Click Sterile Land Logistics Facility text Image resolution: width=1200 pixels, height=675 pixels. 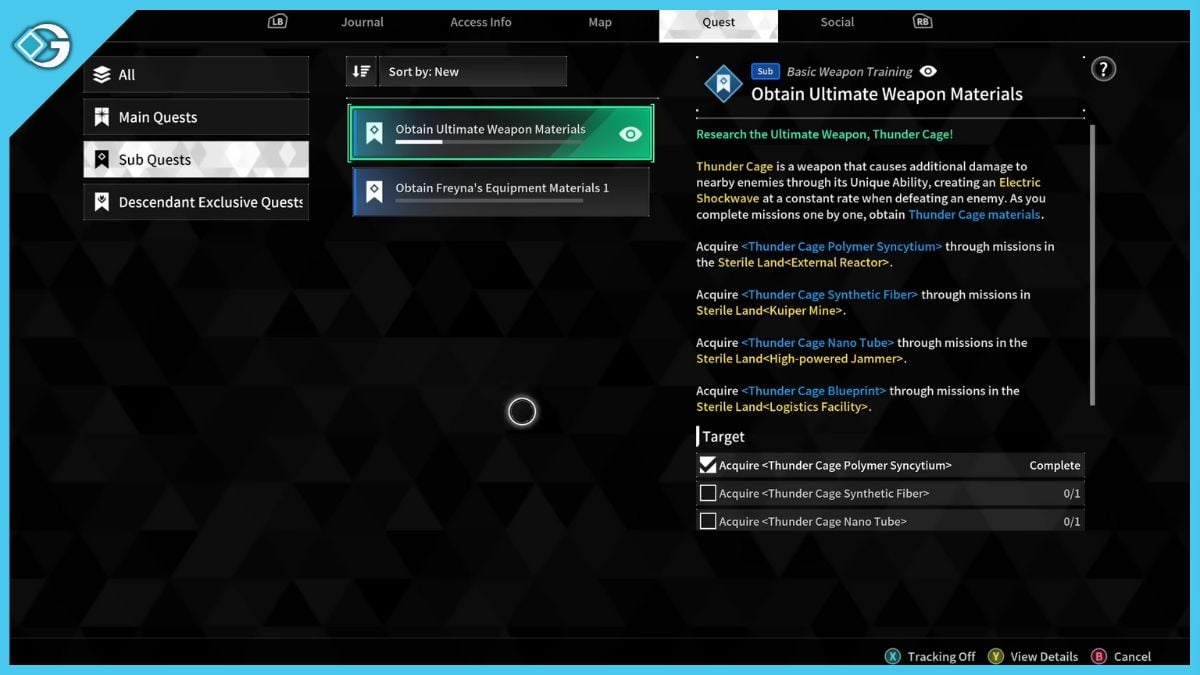coord(783,407)
